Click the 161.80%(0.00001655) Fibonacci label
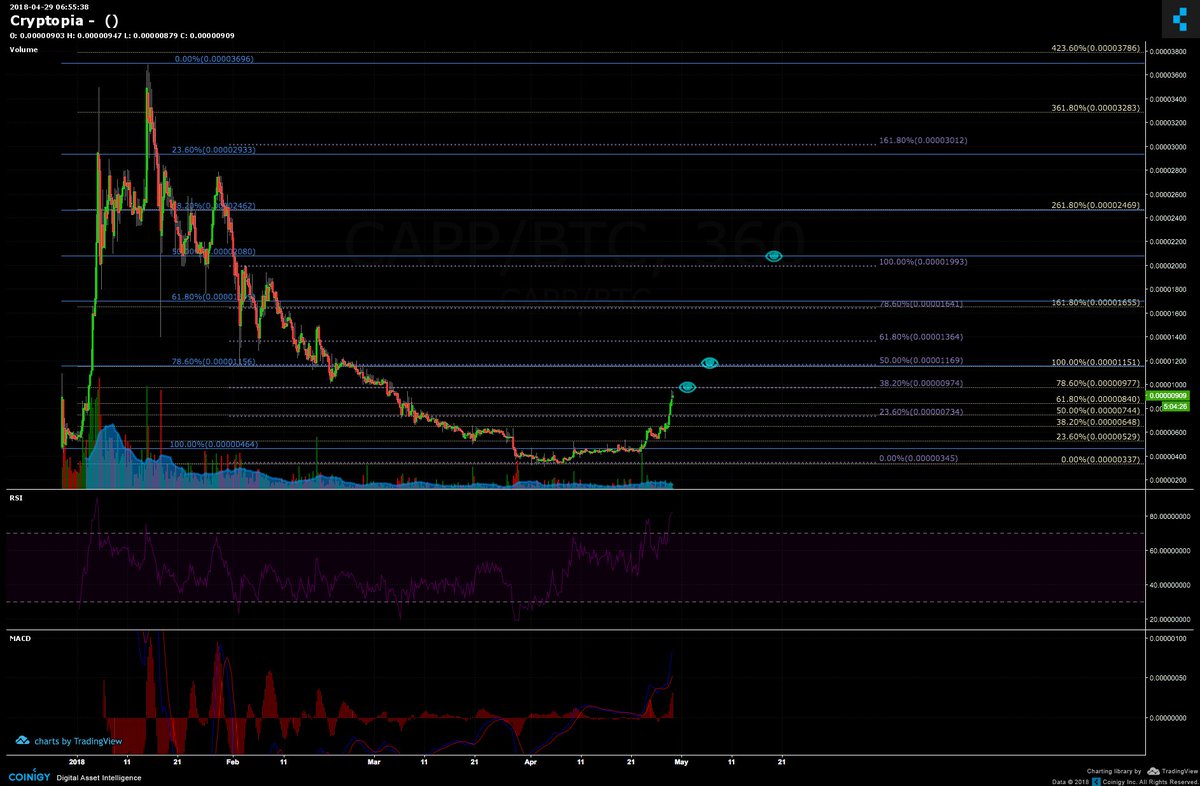Viewport: 1200px width, 786px height. pos(1097,301)
